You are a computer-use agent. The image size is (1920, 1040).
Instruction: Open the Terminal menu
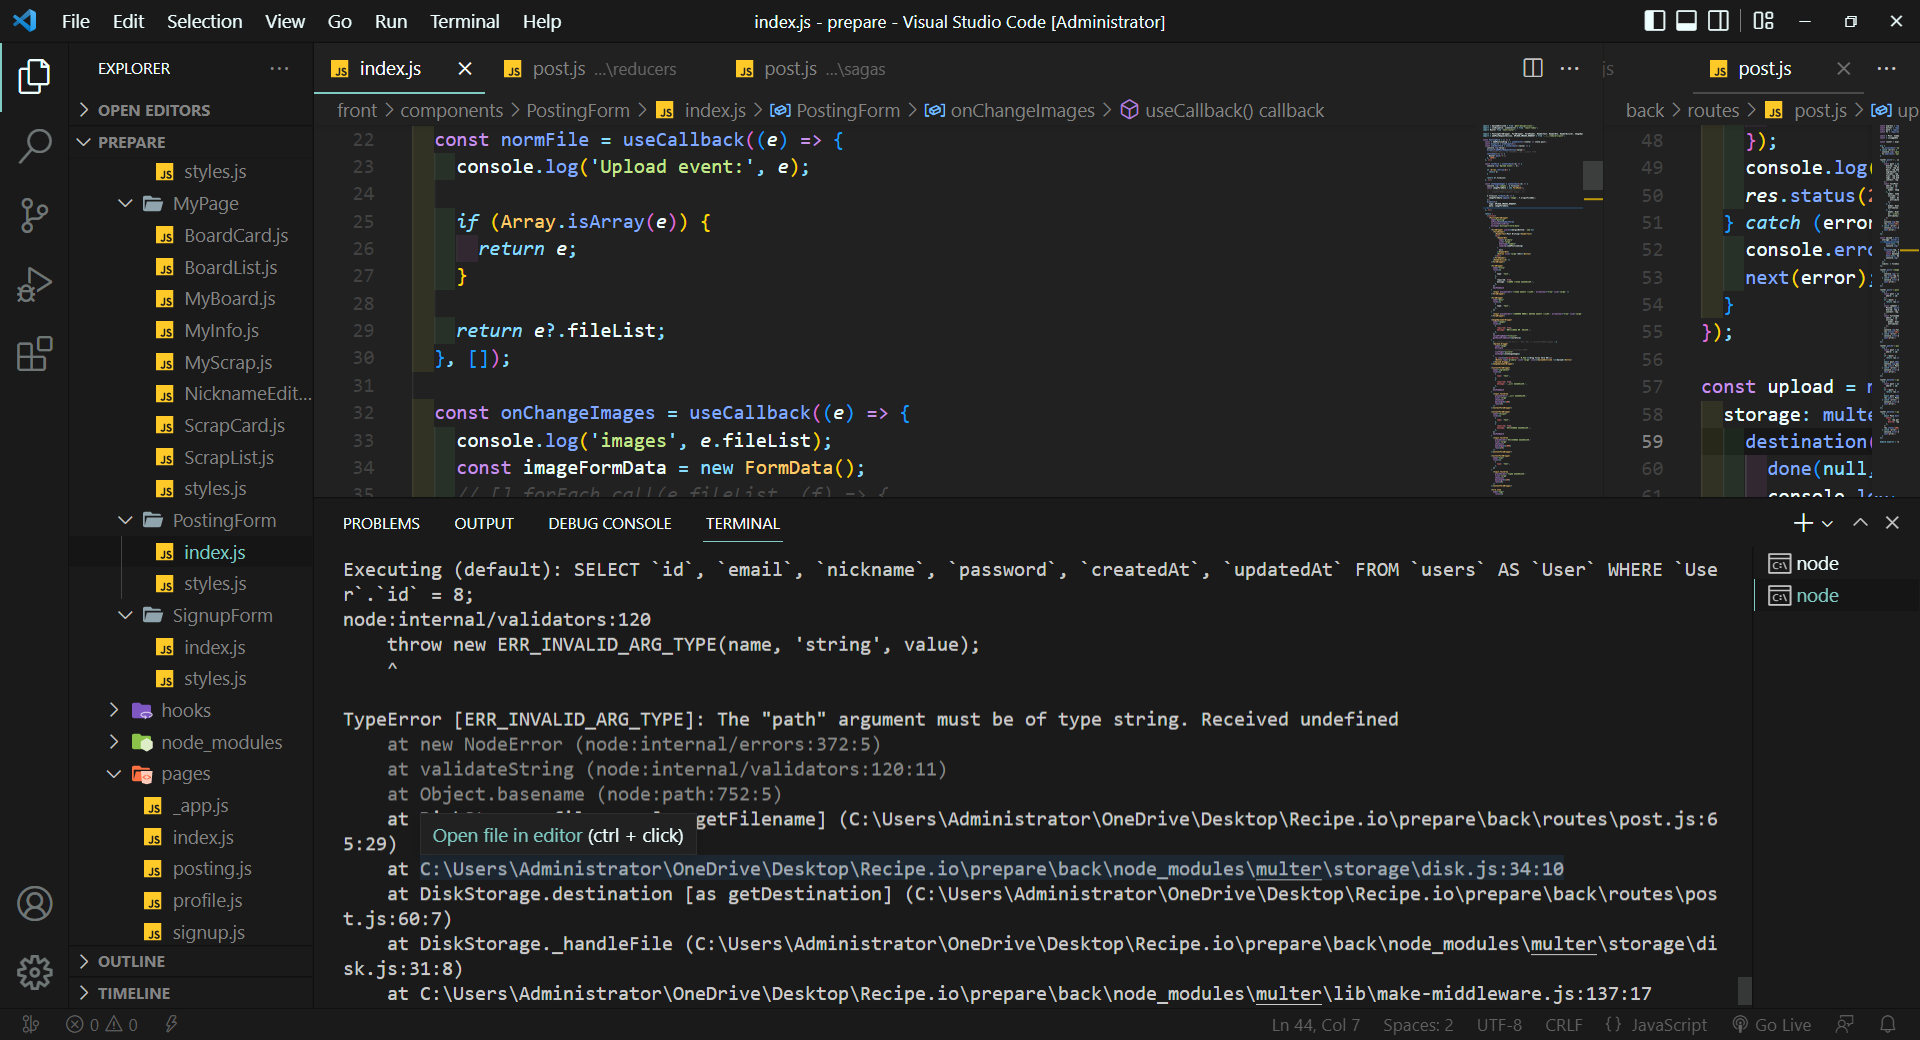click(464, 21)
